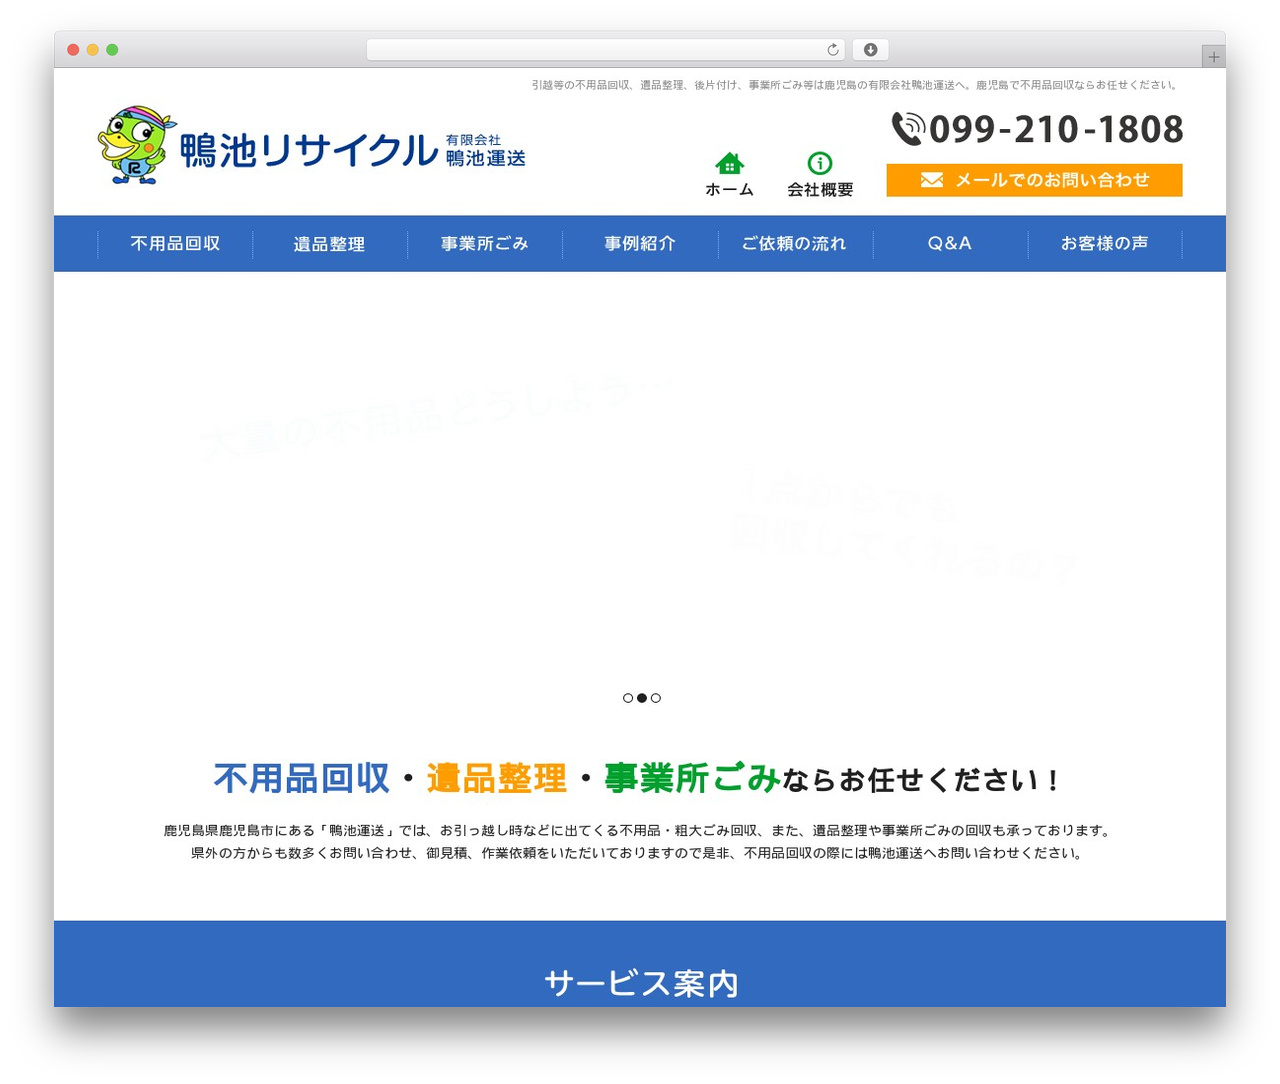Open Q&A menu item

(x=950, y=244)
